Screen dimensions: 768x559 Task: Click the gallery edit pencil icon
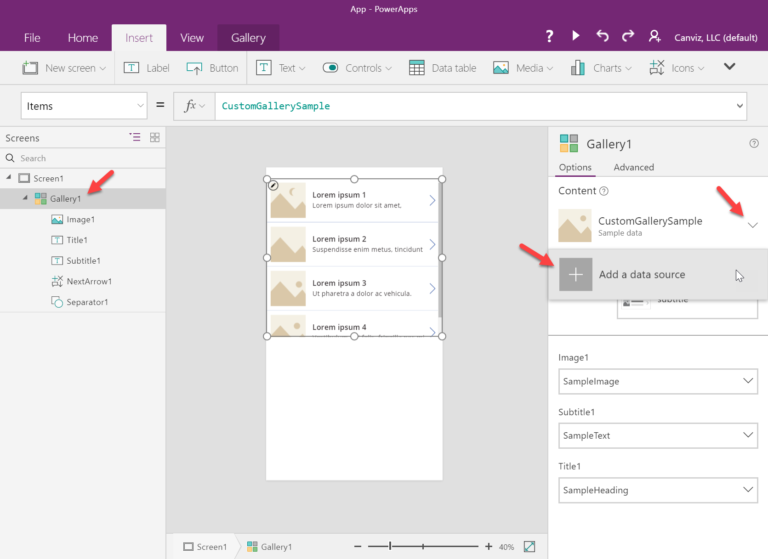(273, 185)
